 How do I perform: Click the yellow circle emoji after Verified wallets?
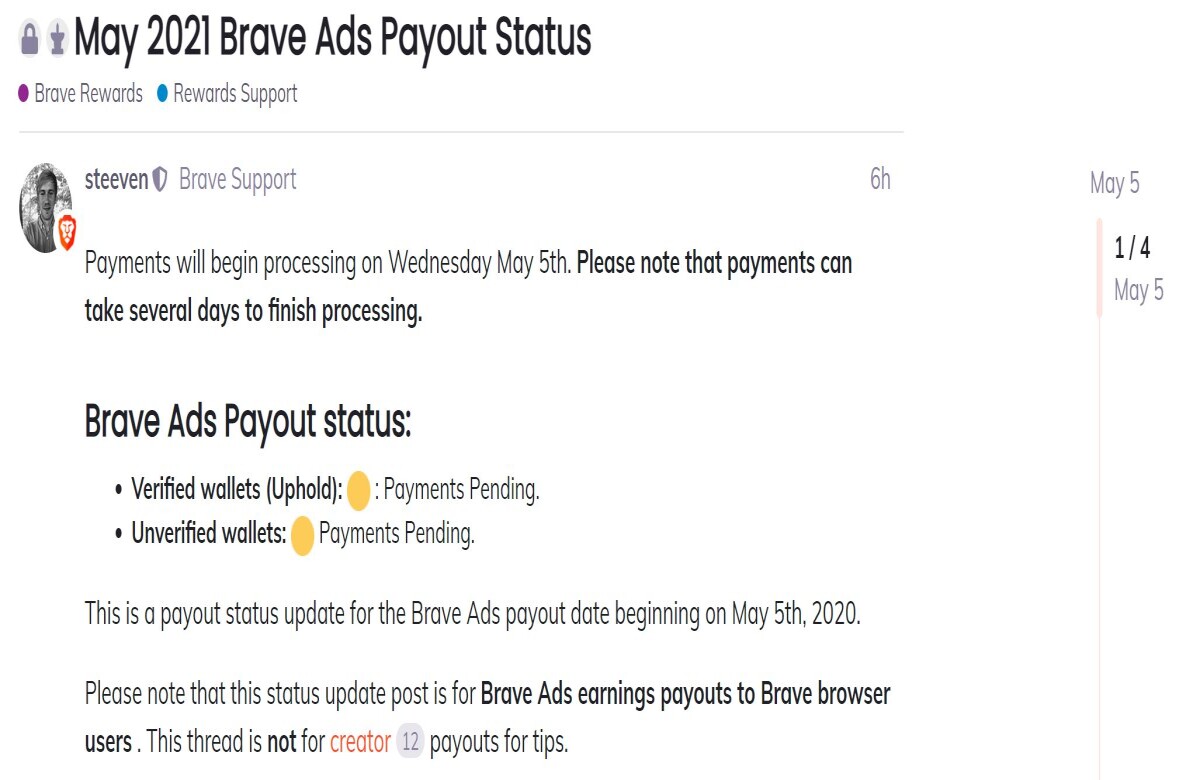358,490
